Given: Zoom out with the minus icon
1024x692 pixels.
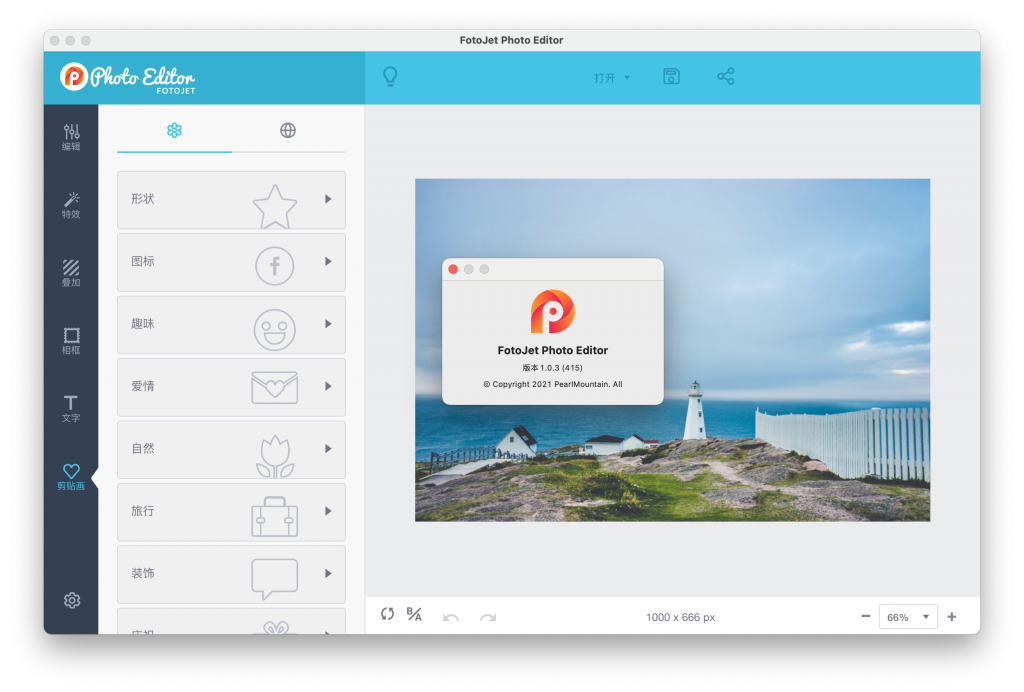Looking at the screenshot, I should (x=865, y=616).
